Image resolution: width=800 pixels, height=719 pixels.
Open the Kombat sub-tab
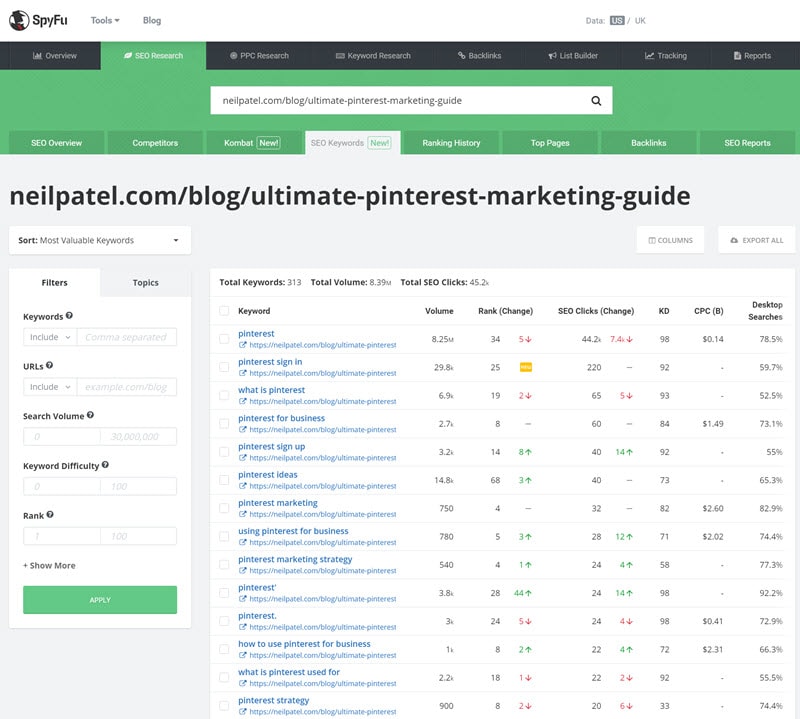pos(252,143)
